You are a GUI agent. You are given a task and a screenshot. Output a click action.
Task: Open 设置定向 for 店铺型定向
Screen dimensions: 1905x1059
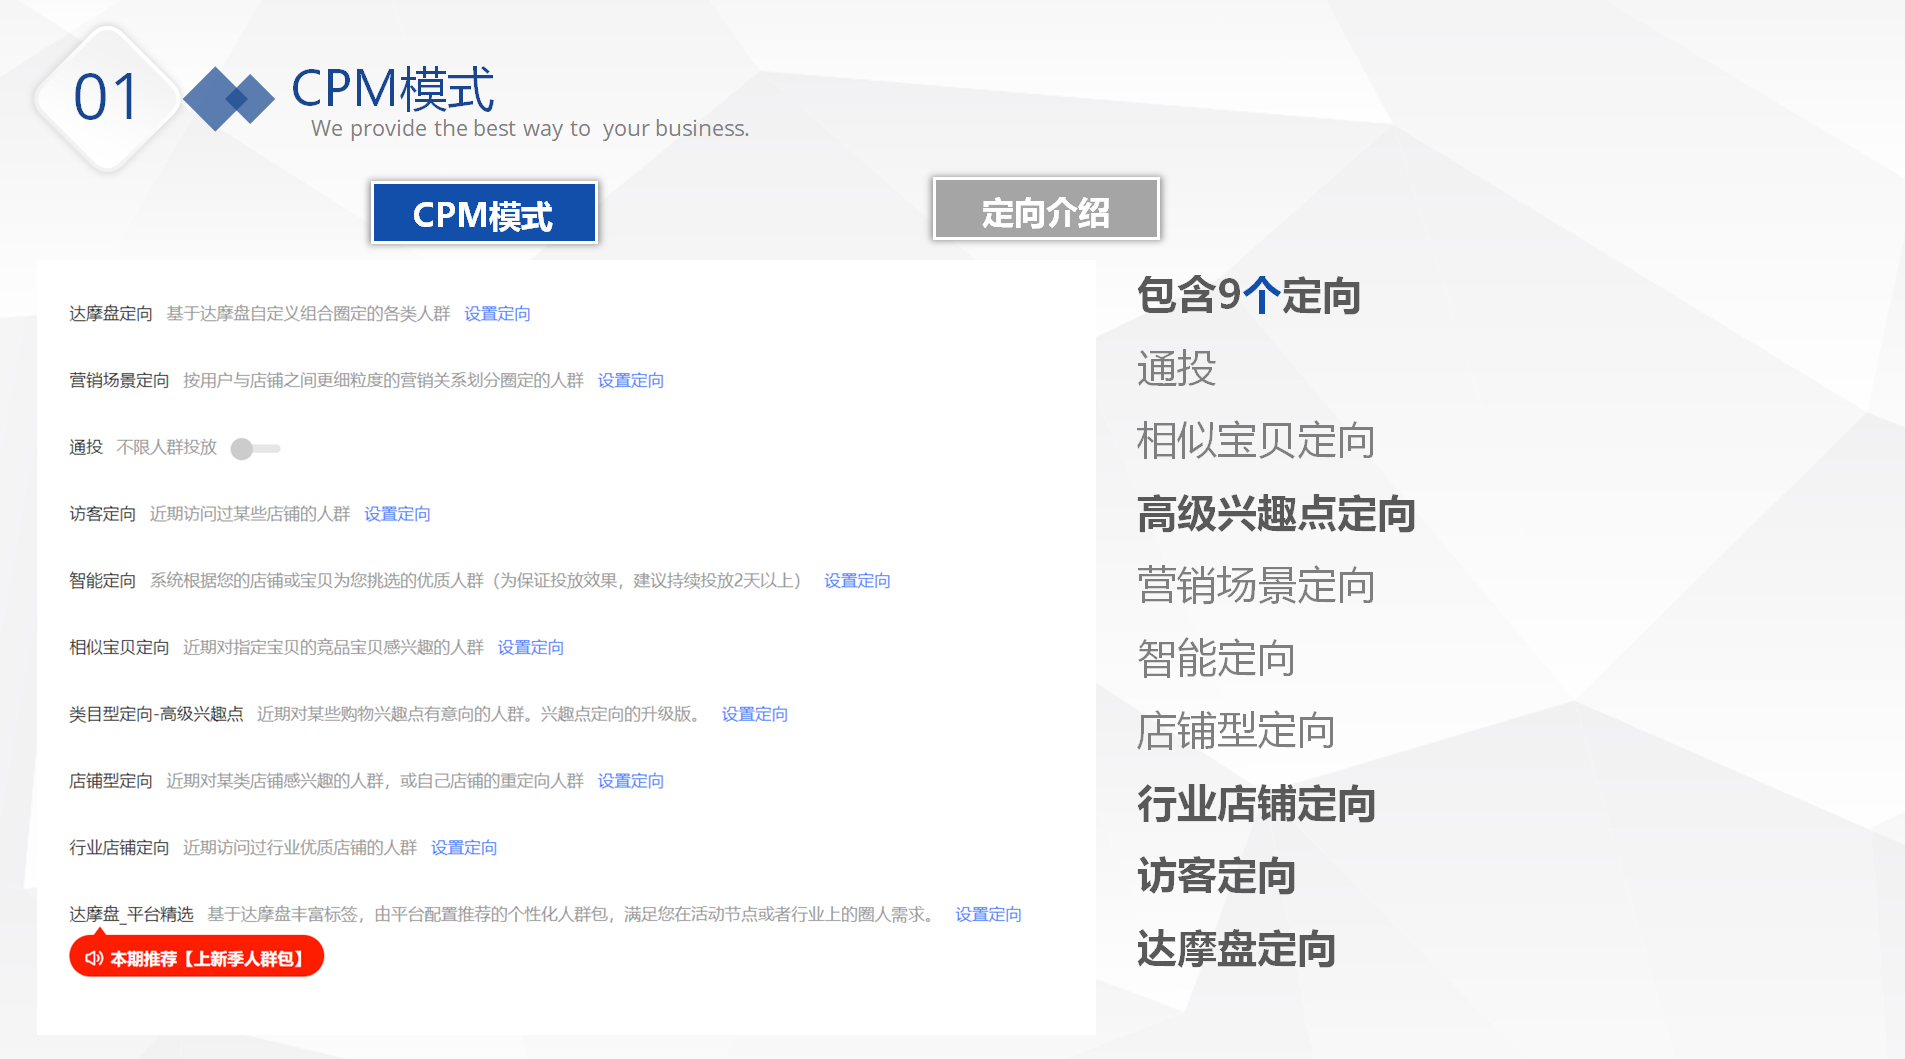pos(631,781)
